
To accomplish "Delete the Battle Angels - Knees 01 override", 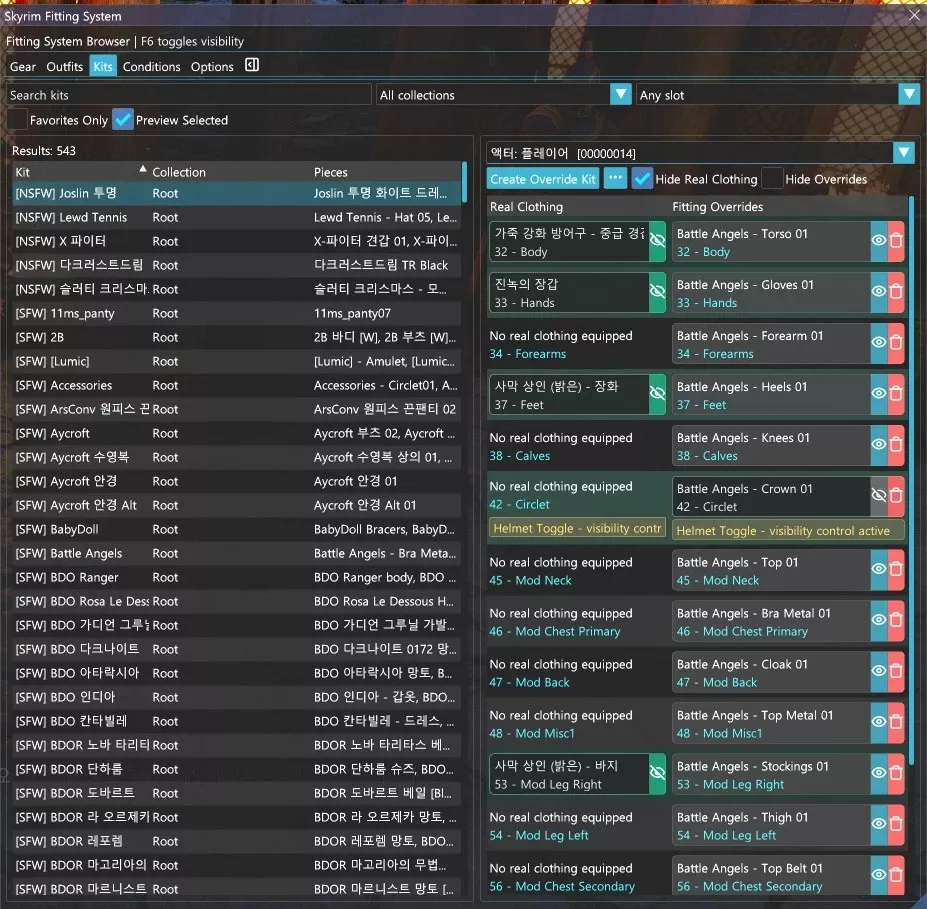I will pos(896,445).
